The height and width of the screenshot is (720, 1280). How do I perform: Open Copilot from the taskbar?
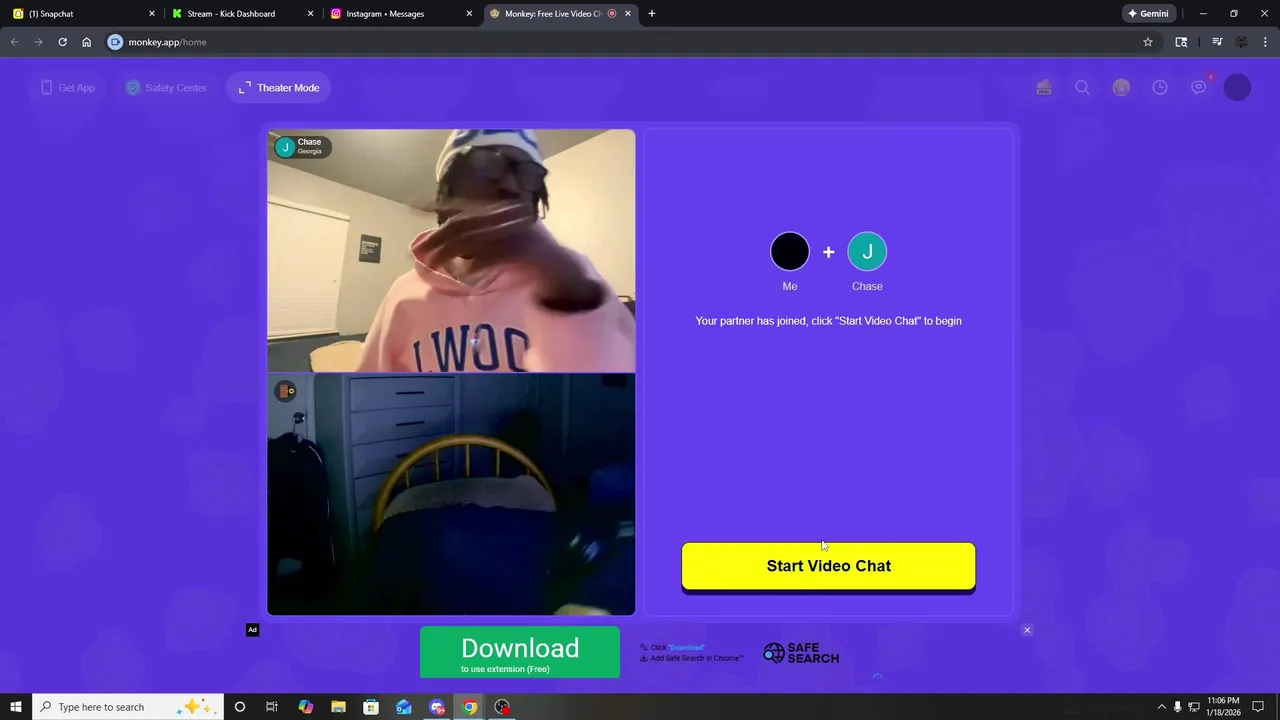pyautogui.click(x=306, y=707)
